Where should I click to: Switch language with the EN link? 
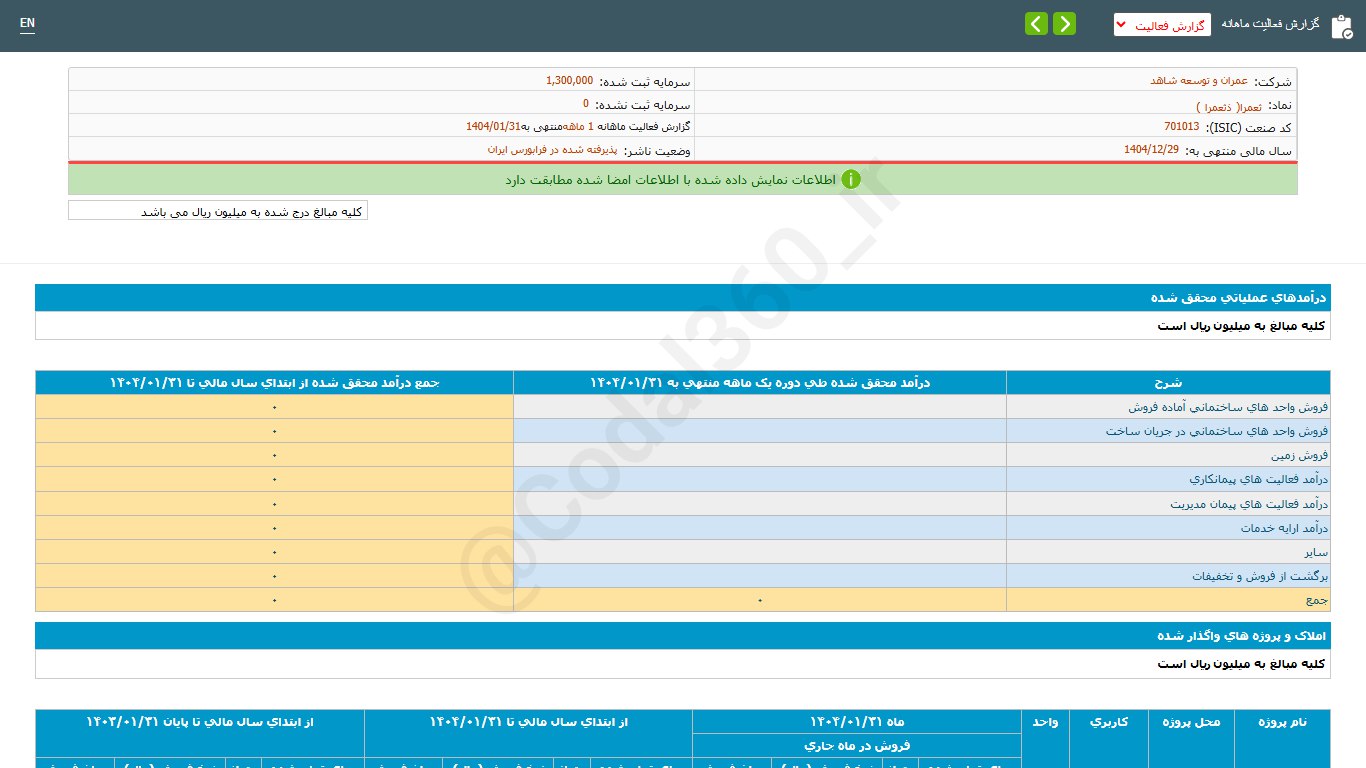(x=27, y=24)
